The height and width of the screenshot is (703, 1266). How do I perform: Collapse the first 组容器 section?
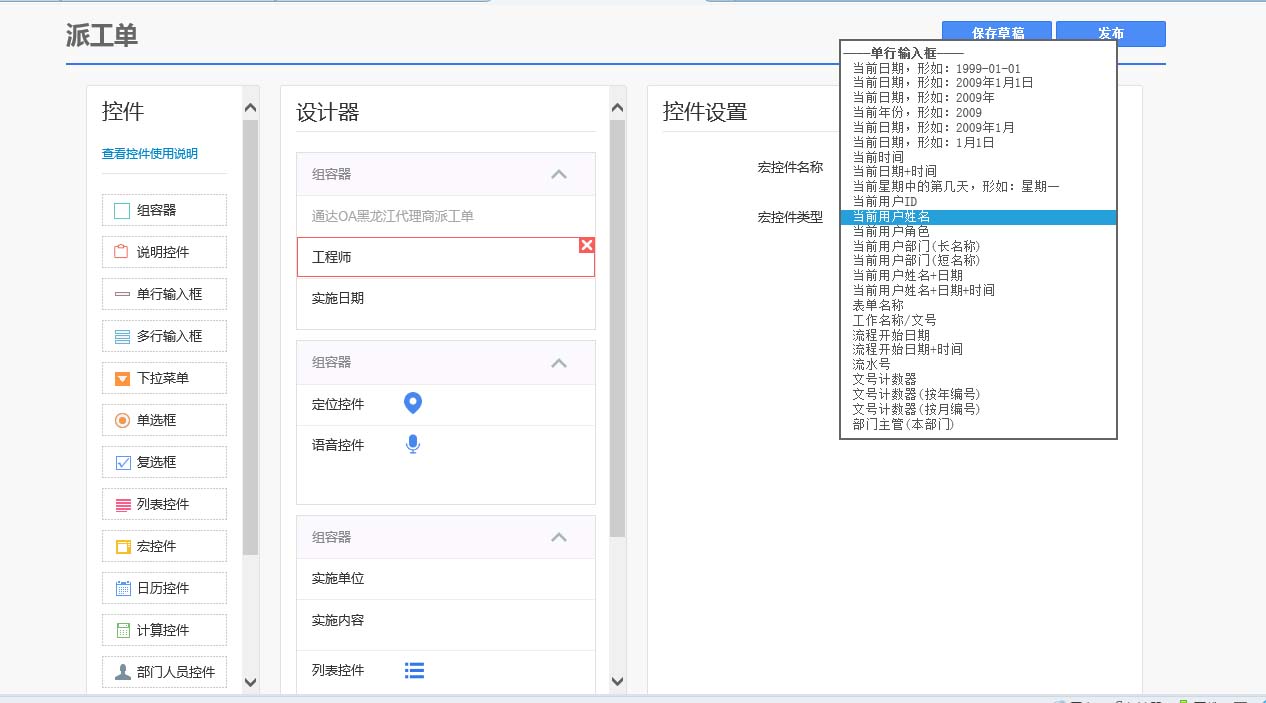pos(559,174)
